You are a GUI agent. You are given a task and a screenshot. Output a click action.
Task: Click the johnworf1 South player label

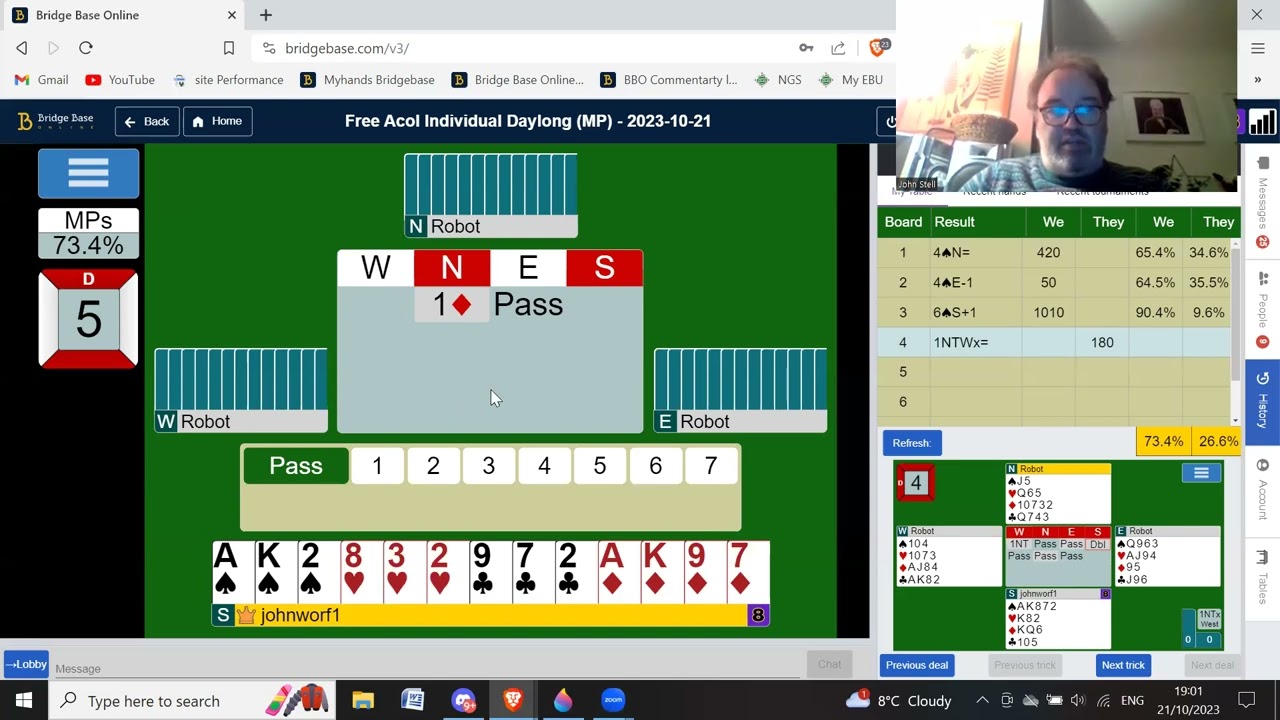(490, 616)
